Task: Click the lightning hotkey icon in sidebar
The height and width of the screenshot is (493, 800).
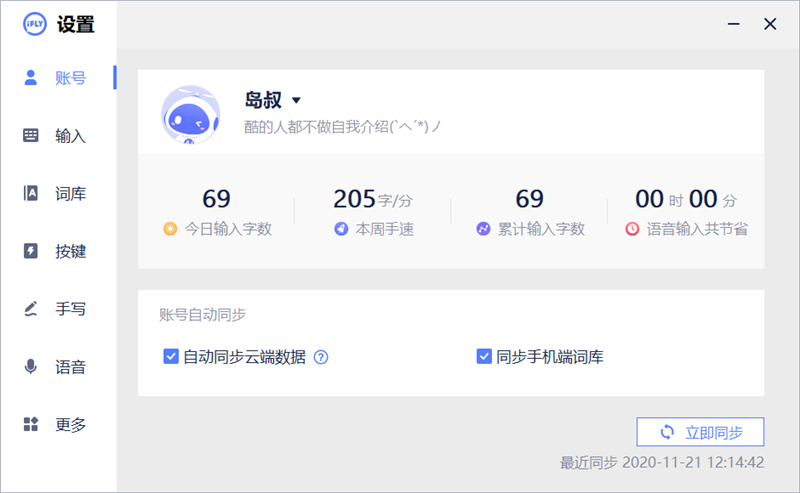Action: point(31,251)
